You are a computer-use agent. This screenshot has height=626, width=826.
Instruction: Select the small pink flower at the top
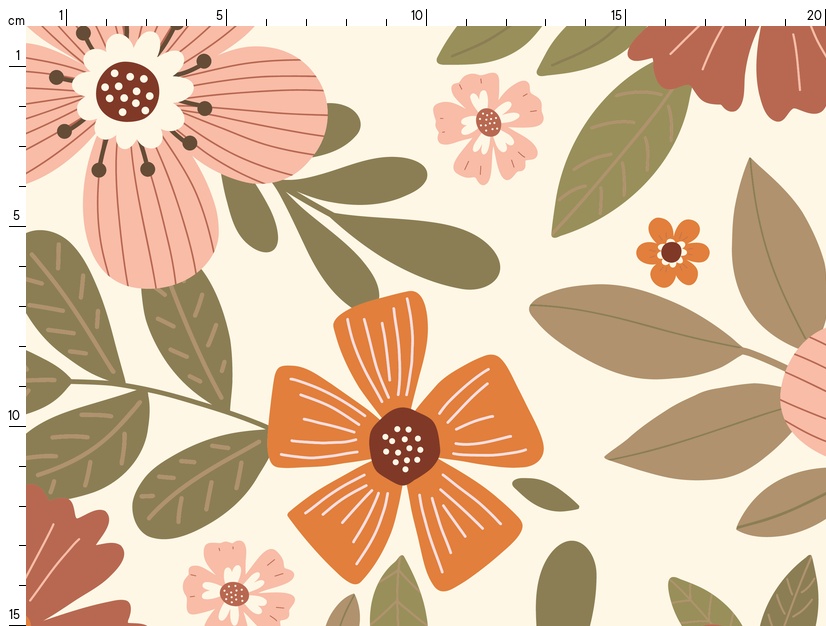(x=488, y=123)
